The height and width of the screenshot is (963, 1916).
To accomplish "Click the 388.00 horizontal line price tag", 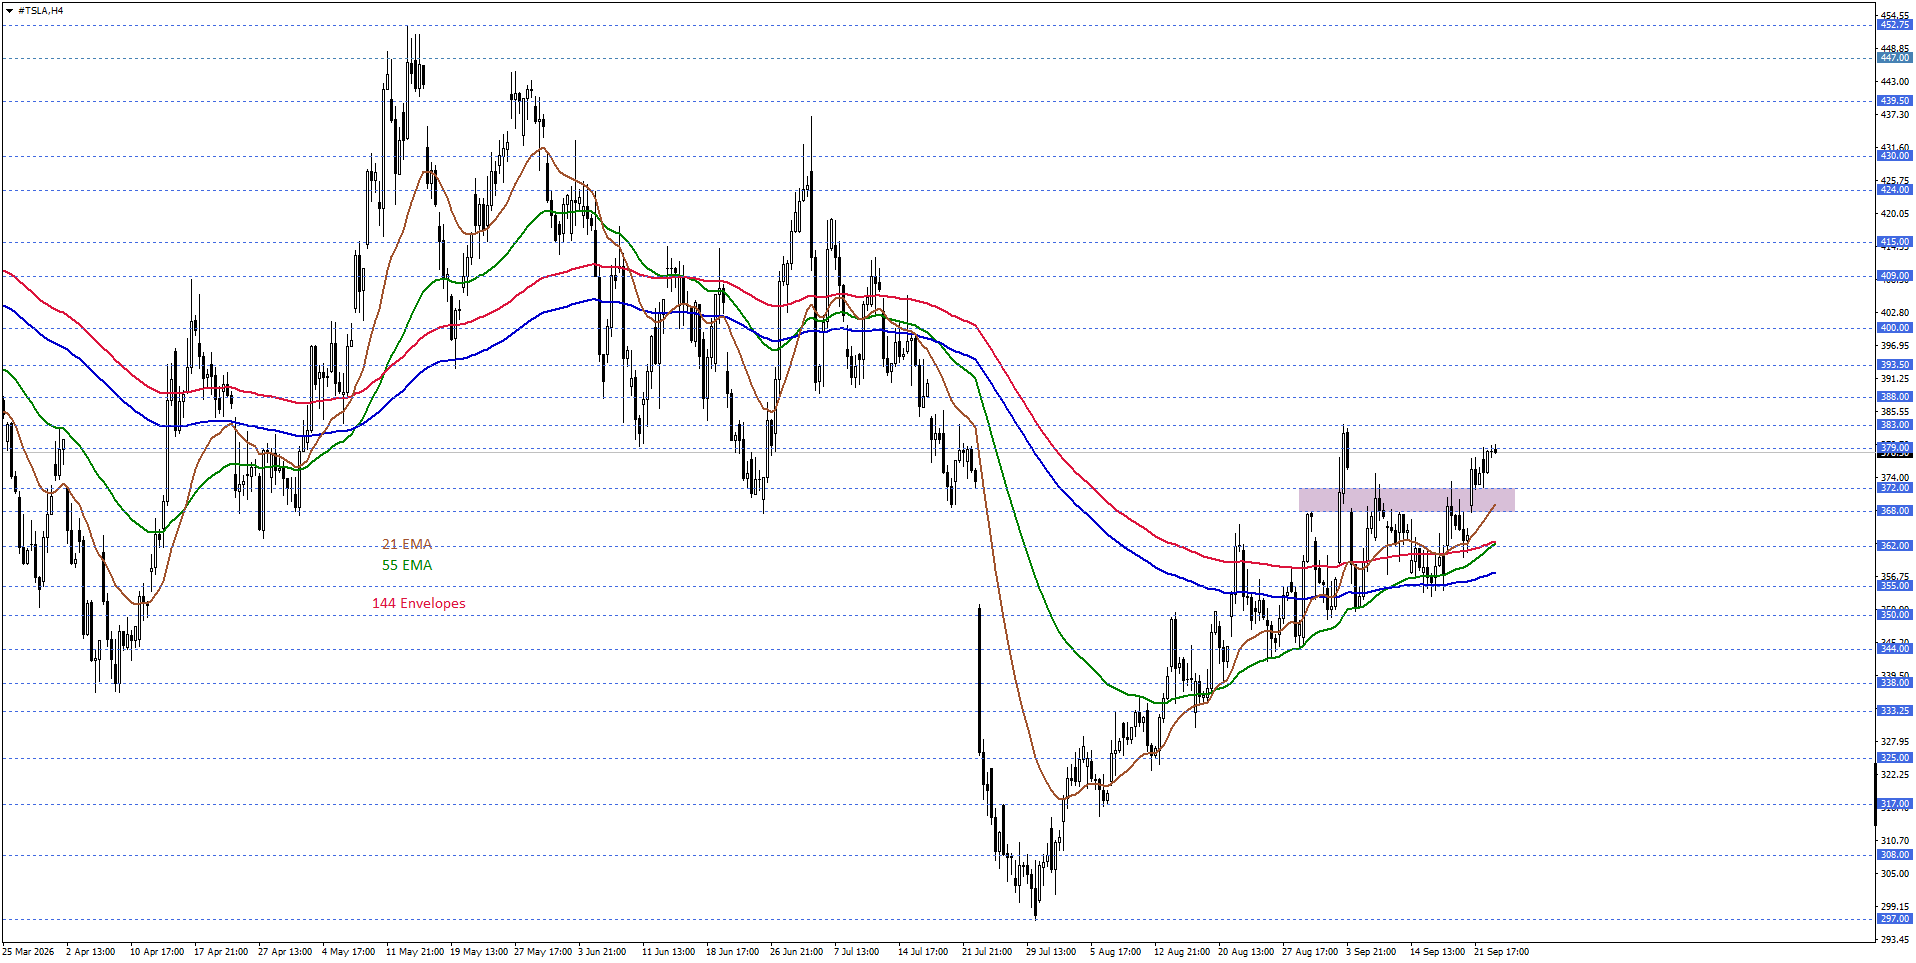I will pos(1895,397).
